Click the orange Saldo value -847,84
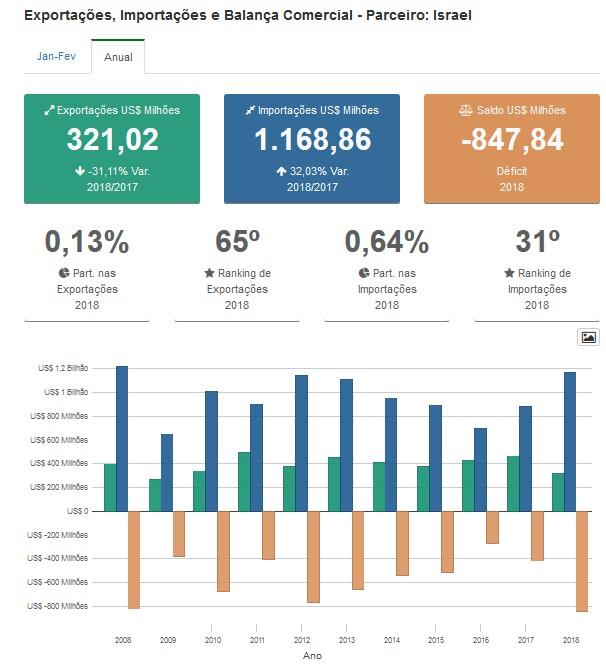 pyautogui.click(x=512, y=140)
